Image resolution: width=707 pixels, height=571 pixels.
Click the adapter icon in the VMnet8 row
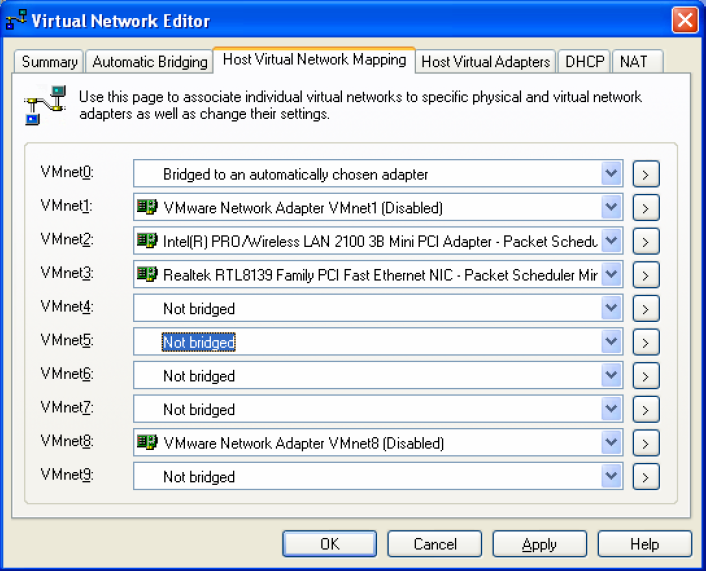pyautogui.click(x=147, y=442)
